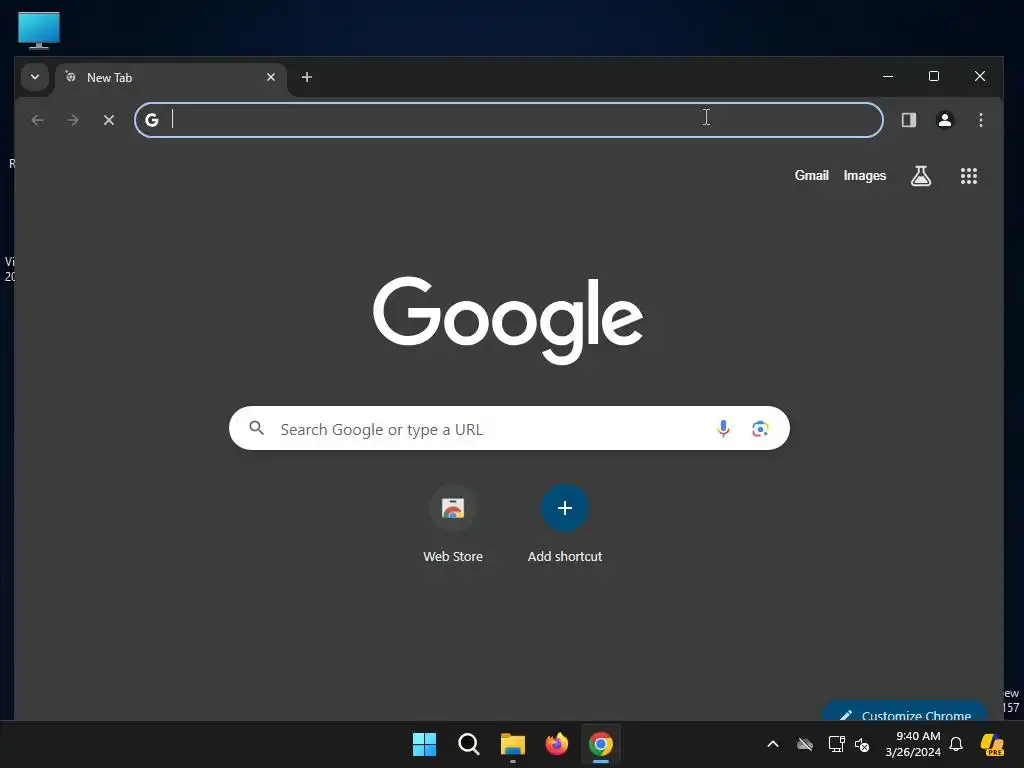Viewport: 1024px width, 768px height.
Task: Click magnifier icon in Google search box
Action: tap(257, 428)
